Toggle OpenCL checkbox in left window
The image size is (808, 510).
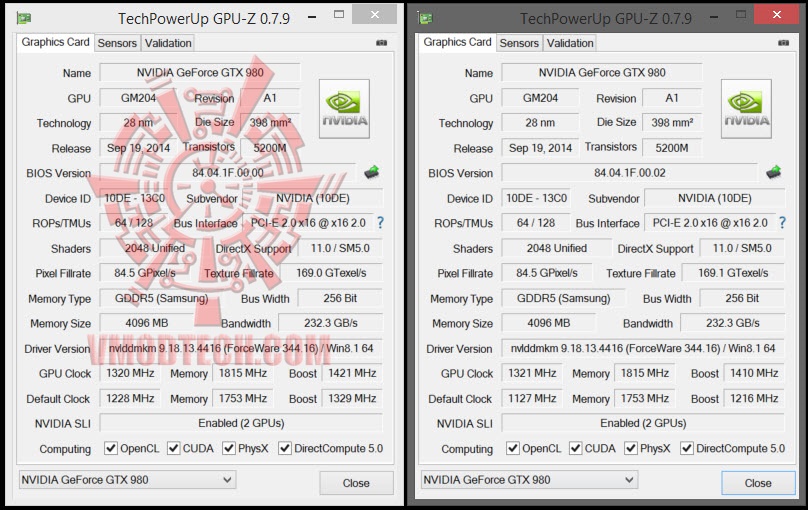110,448
